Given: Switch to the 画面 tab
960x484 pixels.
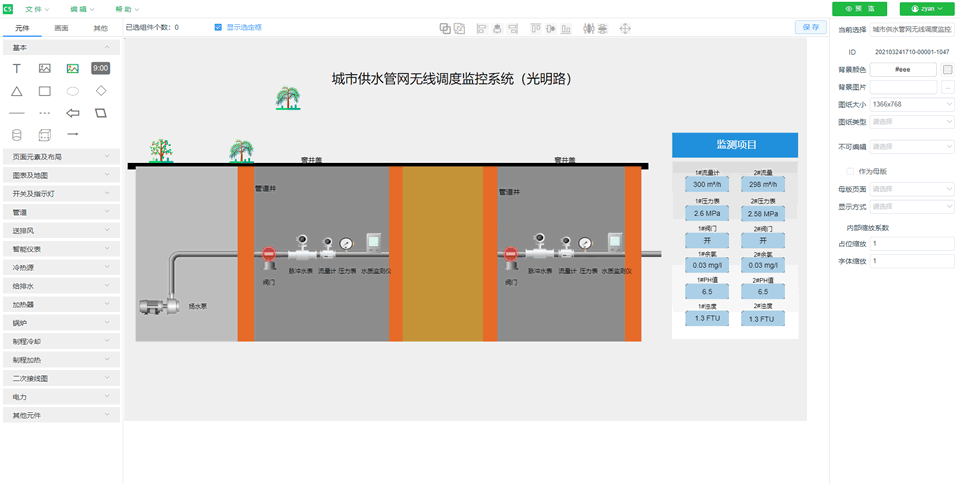Looking at the screenshot, I should pos(61,28).
